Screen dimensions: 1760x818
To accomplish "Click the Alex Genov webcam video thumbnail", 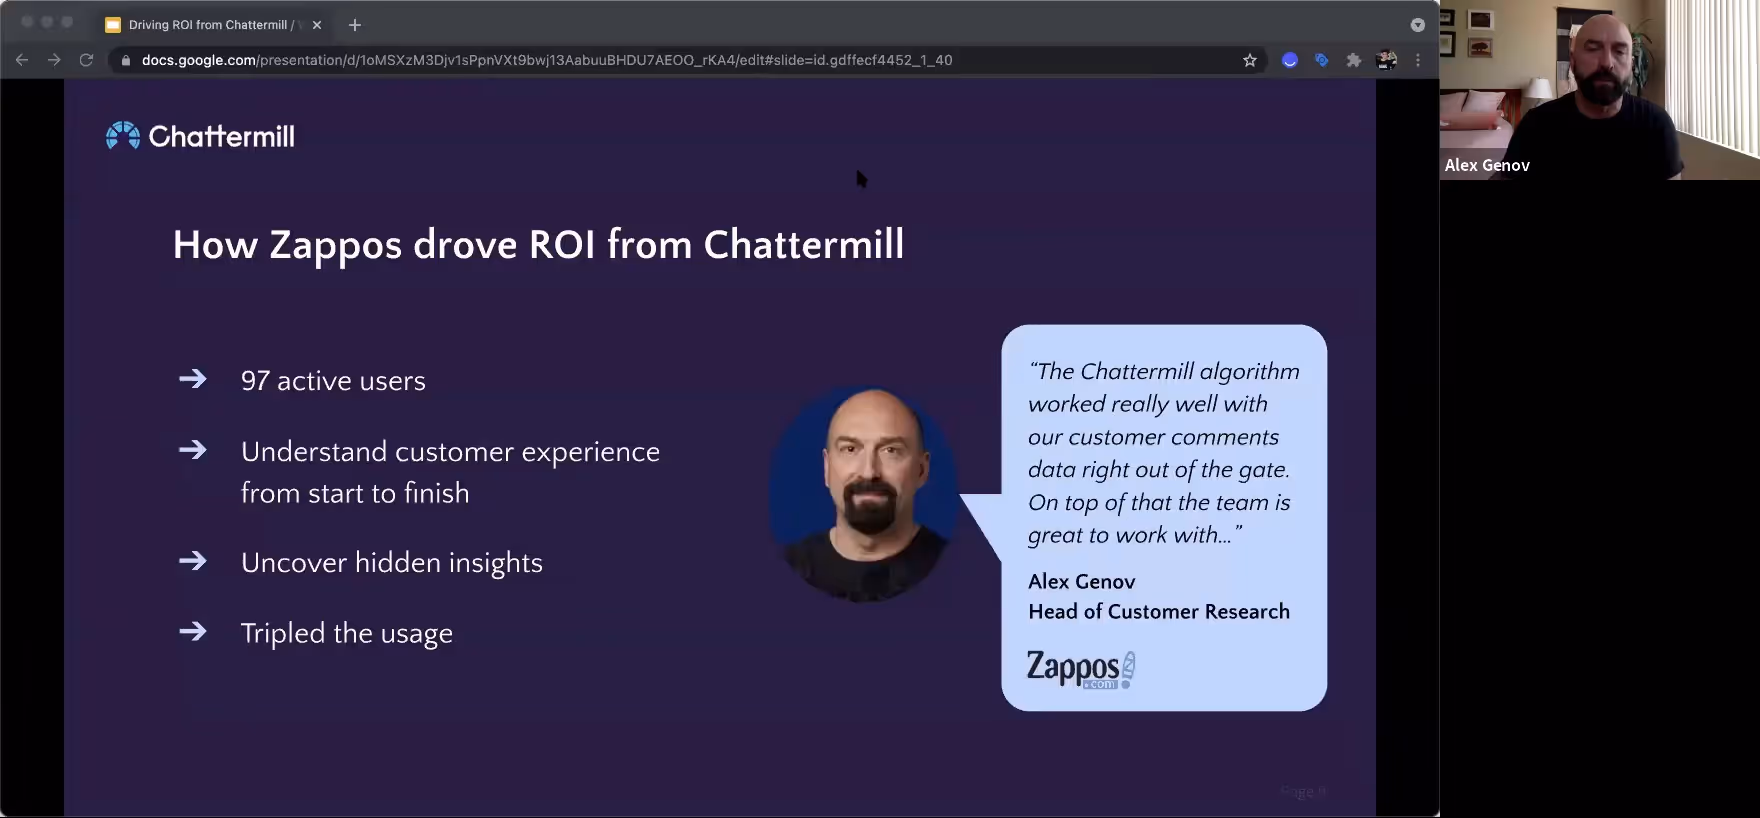I will click(1600, 90).
